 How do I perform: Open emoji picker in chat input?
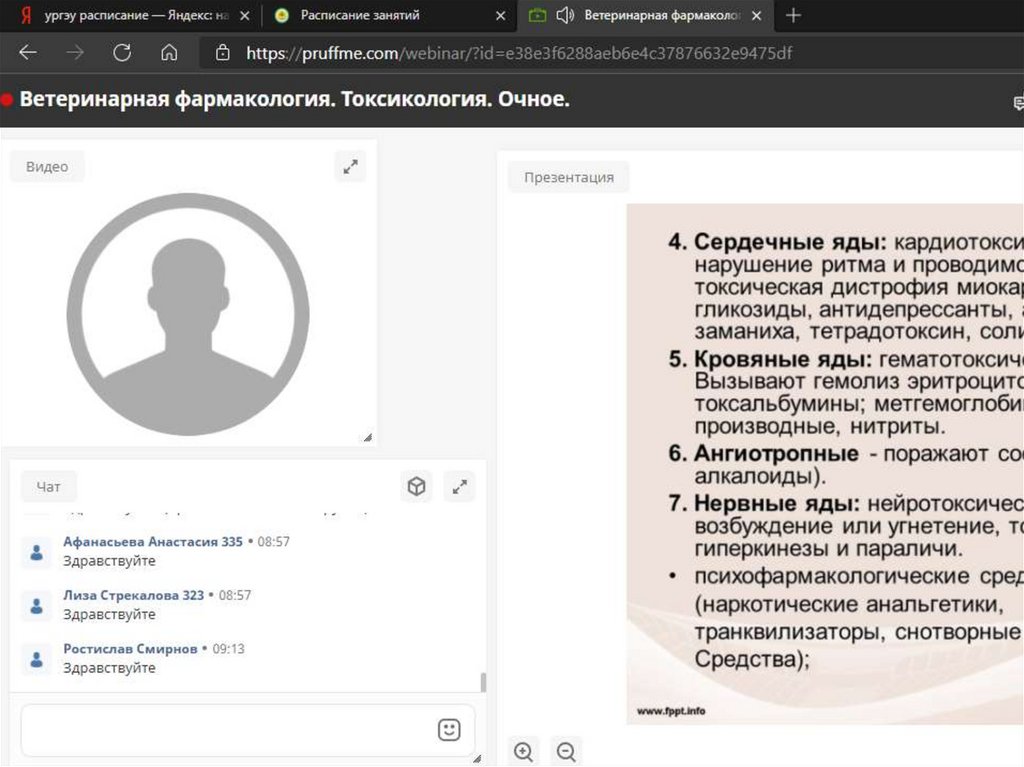click(x=449, y=730)
